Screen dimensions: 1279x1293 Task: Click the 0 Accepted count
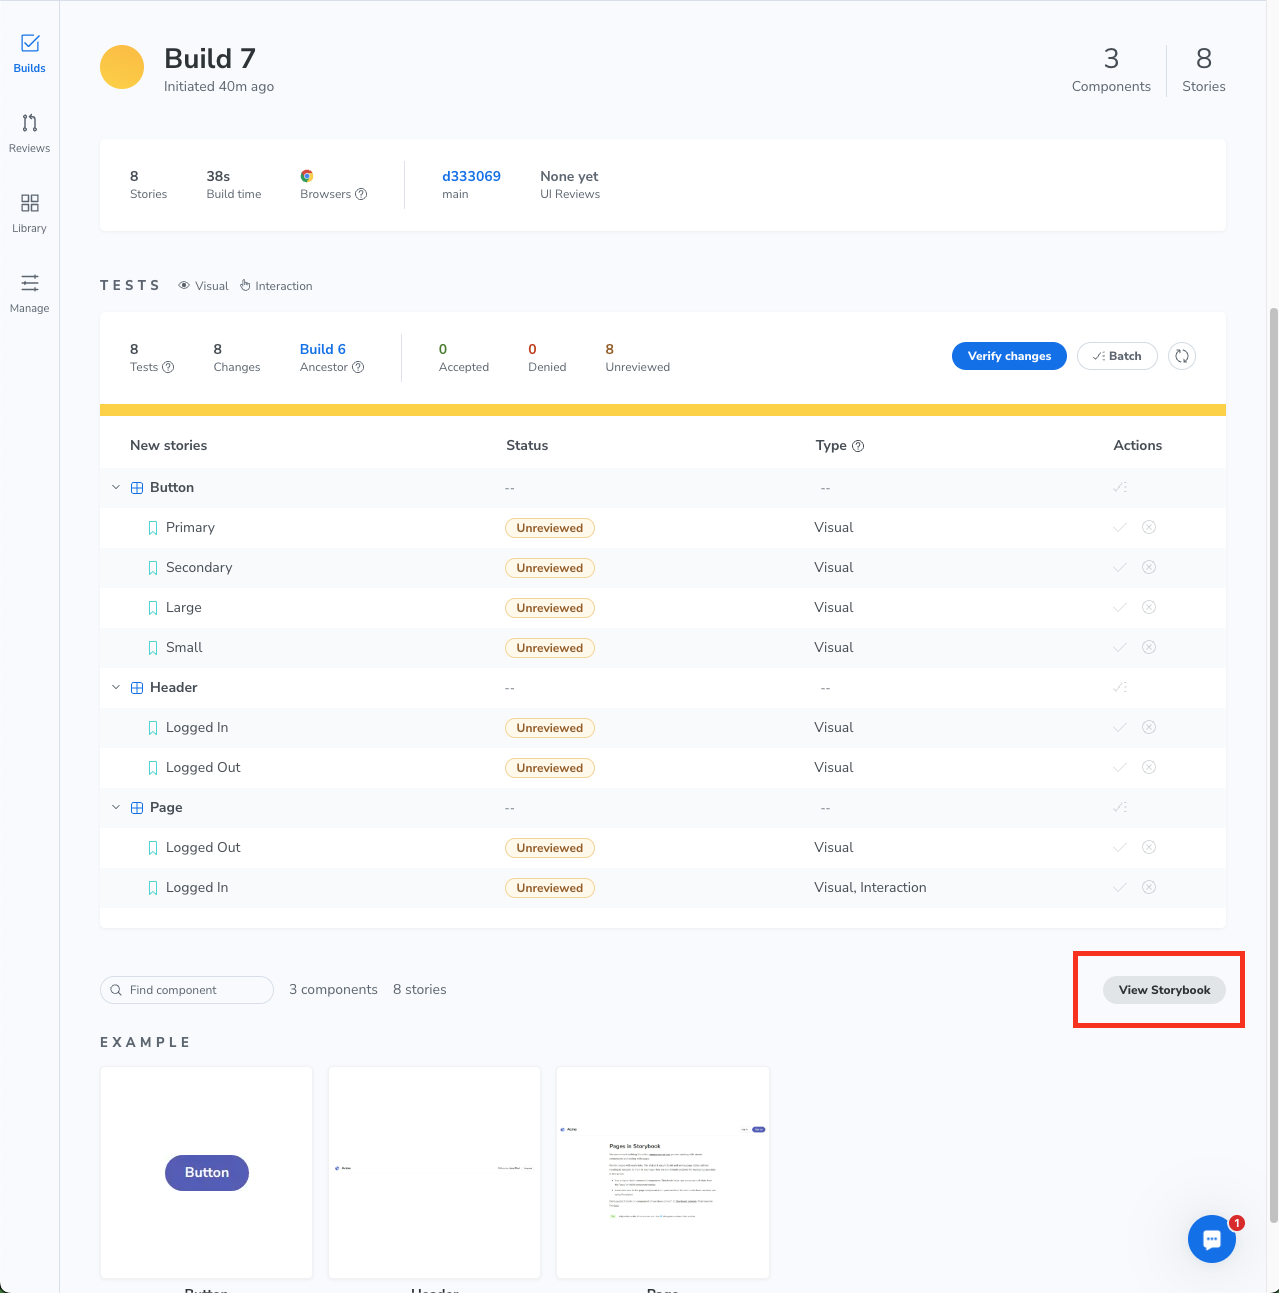(x=464, y=357)
